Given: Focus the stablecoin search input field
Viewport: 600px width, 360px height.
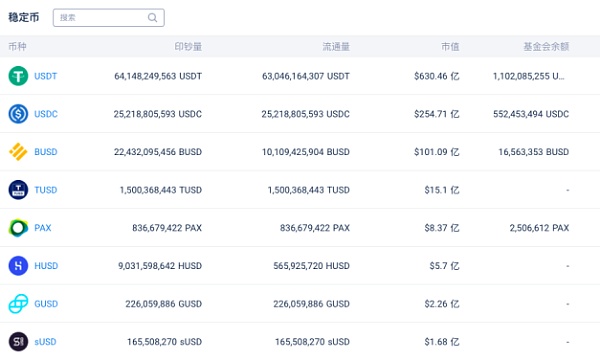Looking at the screenshot, I should [109, 18].
